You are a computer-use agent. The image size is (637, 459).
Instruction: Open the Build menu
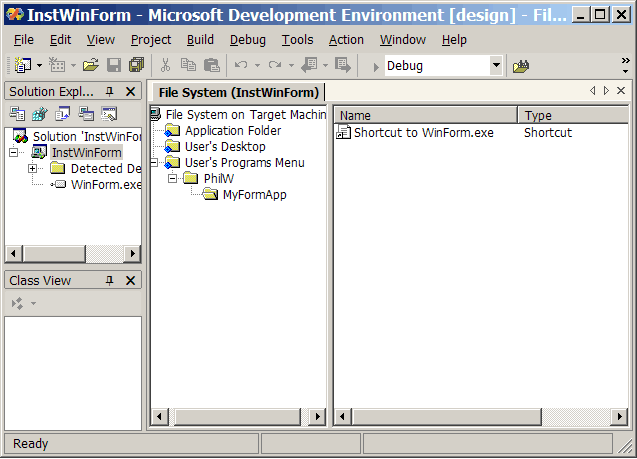tap(200, 39)
